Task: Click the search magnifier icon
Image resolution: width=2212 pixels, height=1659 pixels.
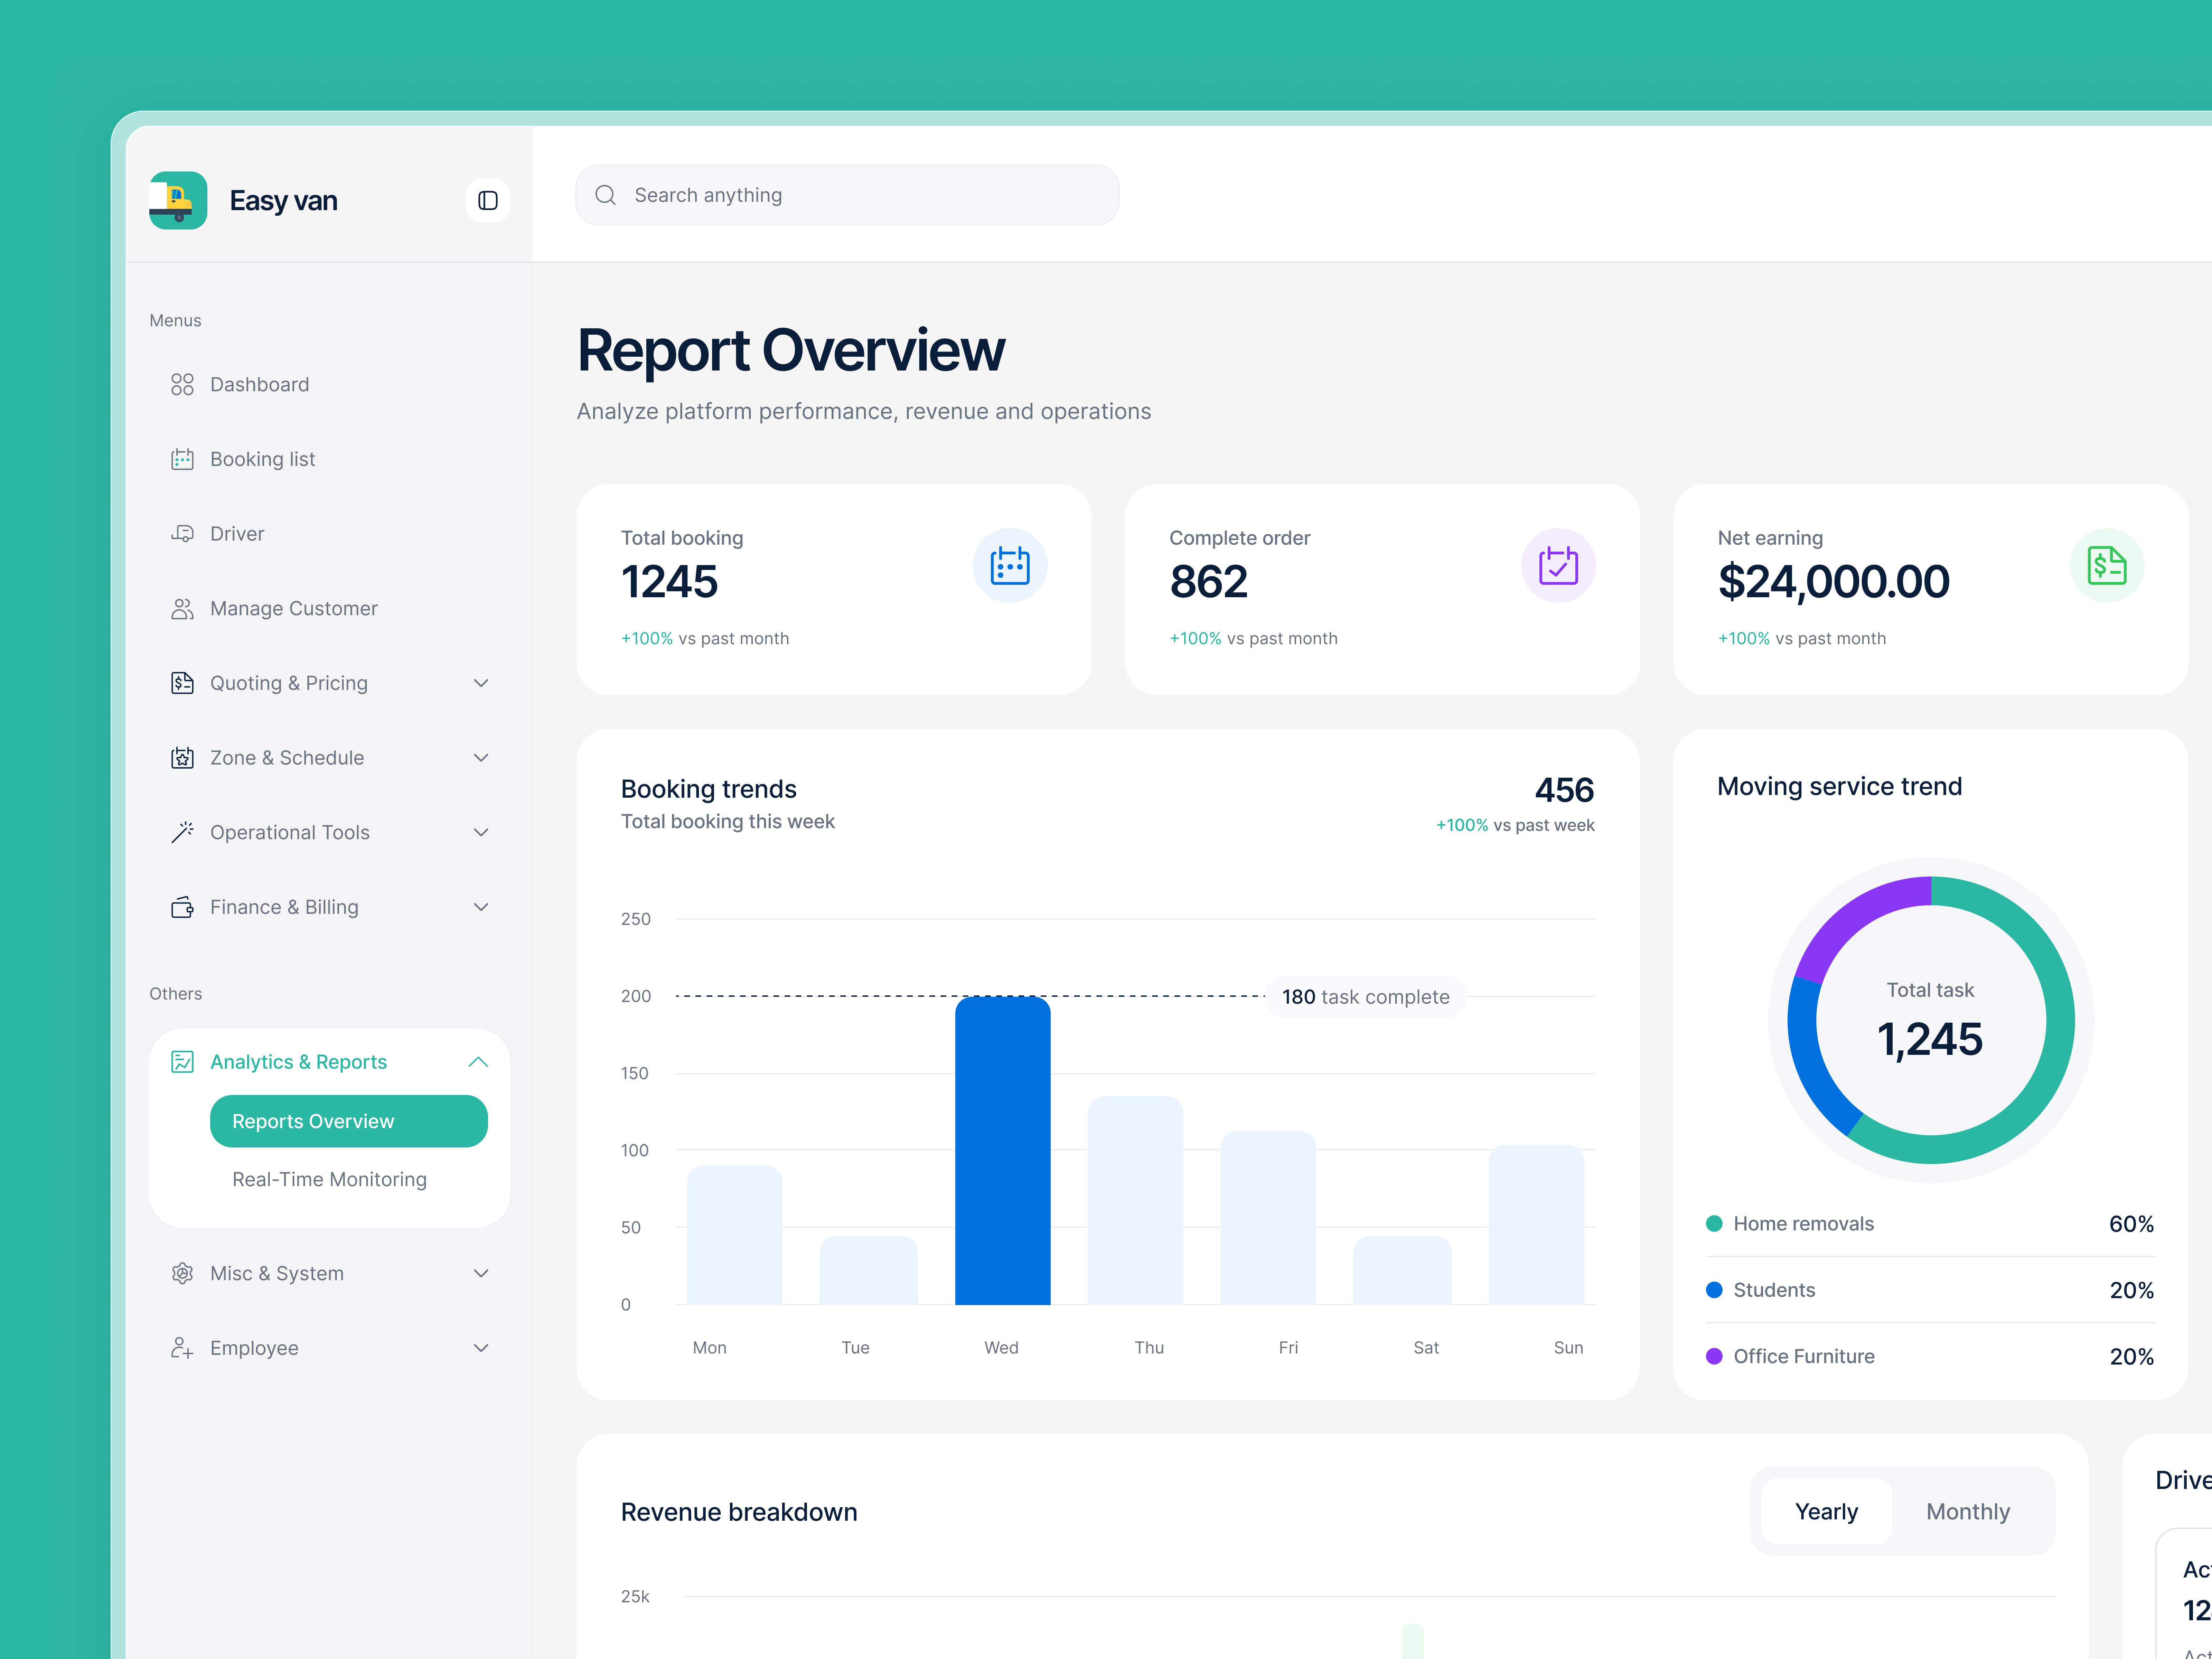Action: 606,195
